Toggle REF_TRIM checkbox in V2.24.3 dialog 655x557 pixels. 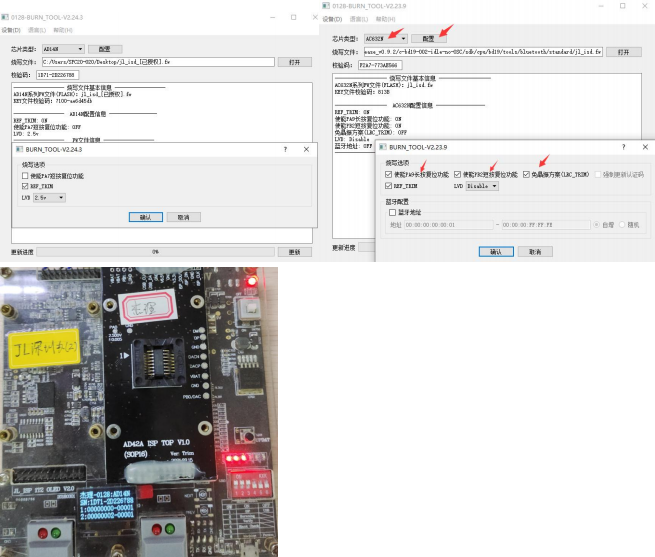(25, 186)
